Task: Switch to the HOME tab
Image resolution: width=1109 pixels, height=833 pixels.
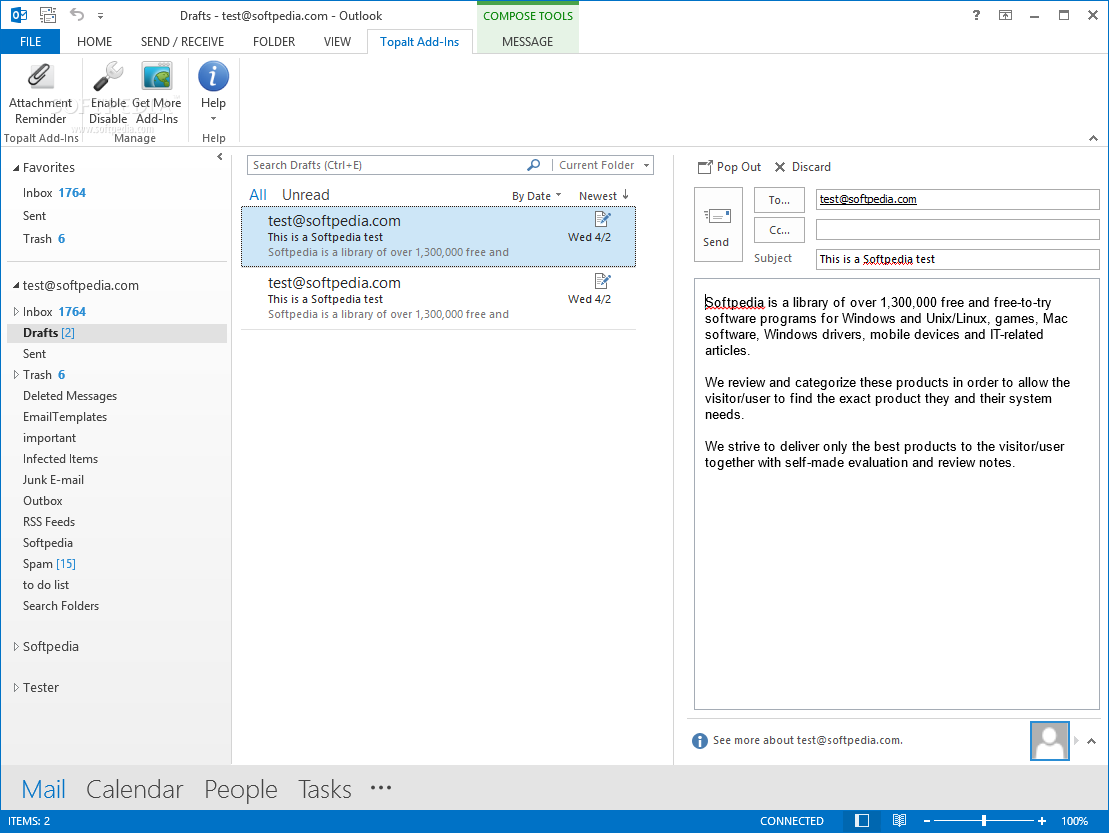Action: click(x=94, y=42)
